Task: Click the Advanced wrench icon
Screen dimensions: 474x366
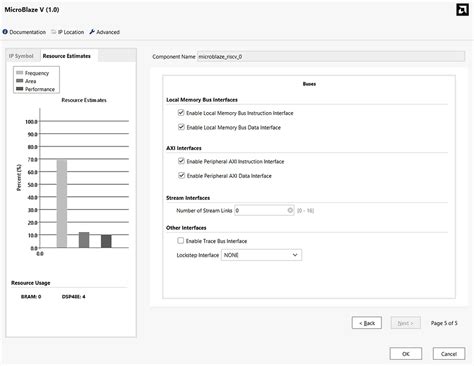Action: tap(92, 32)
